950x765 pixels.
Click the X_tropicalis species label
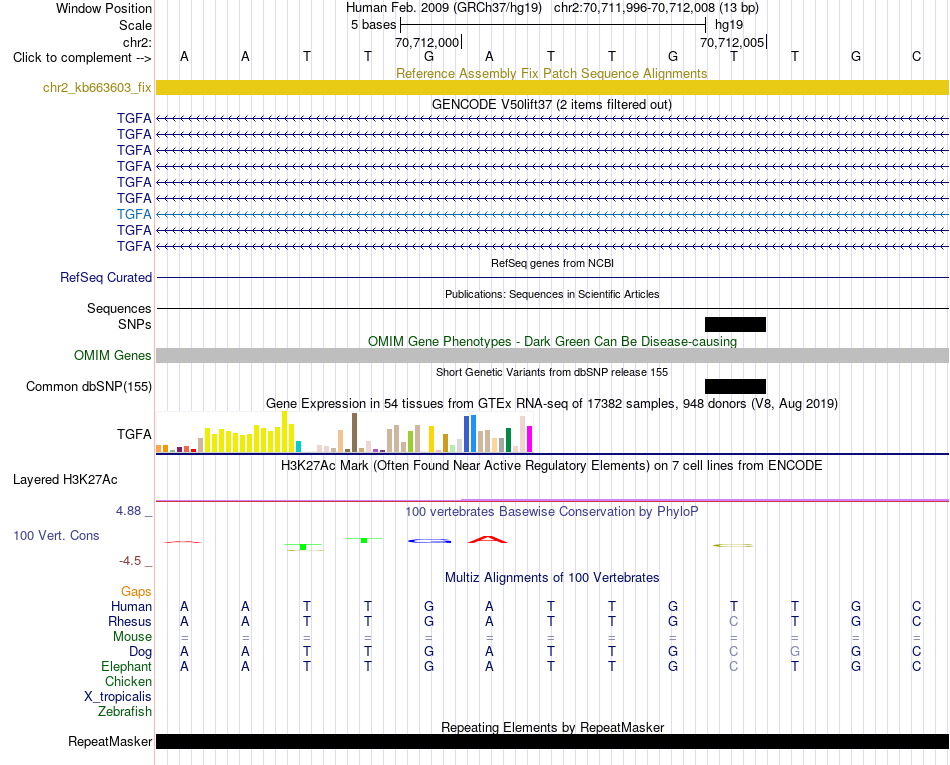118,697
